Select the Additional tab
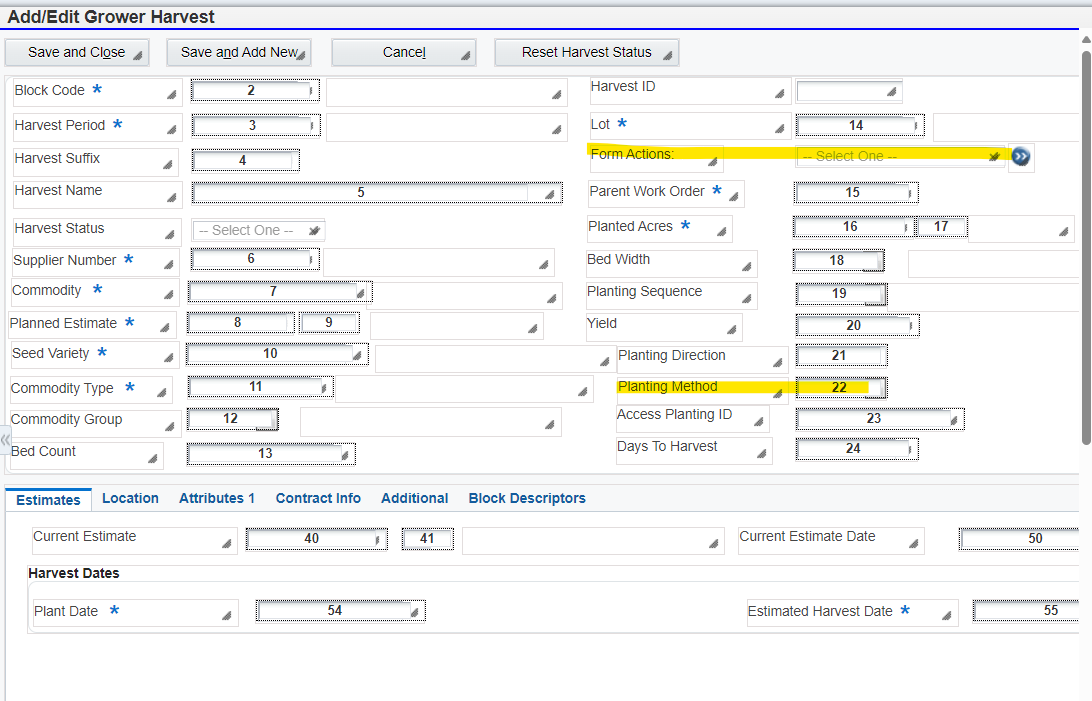 coord(414,498)
